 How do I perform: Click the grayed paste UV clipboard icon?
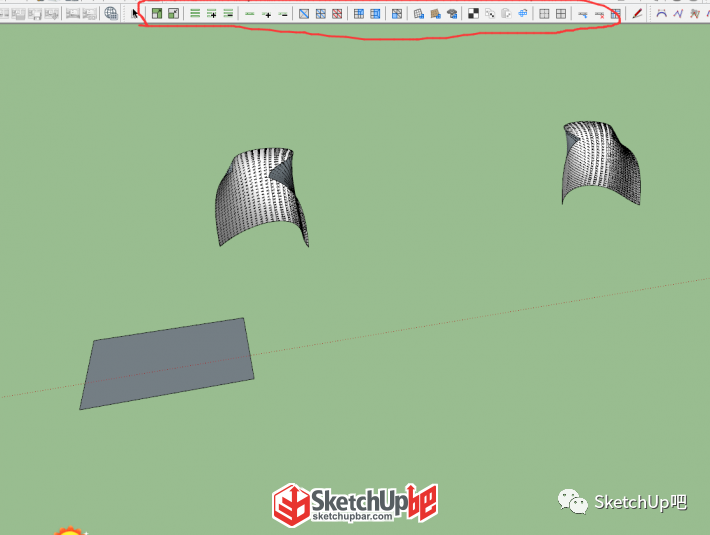click(x=506, y=14)
